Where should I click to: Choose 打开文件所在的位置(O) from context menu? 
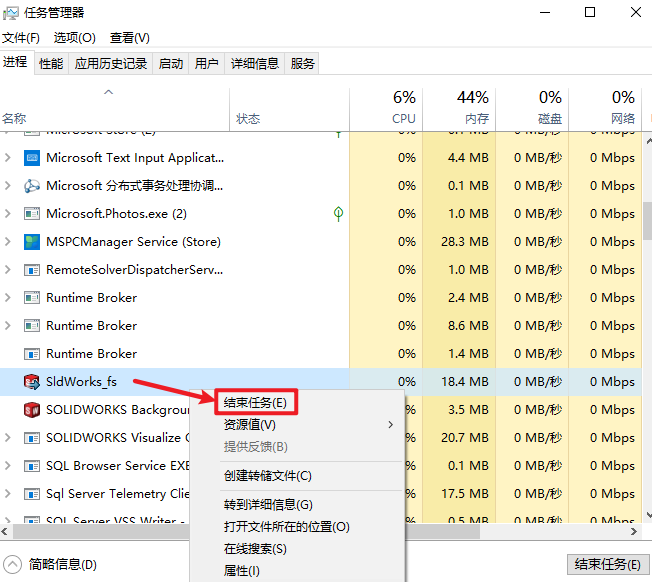tap(286, 527)
